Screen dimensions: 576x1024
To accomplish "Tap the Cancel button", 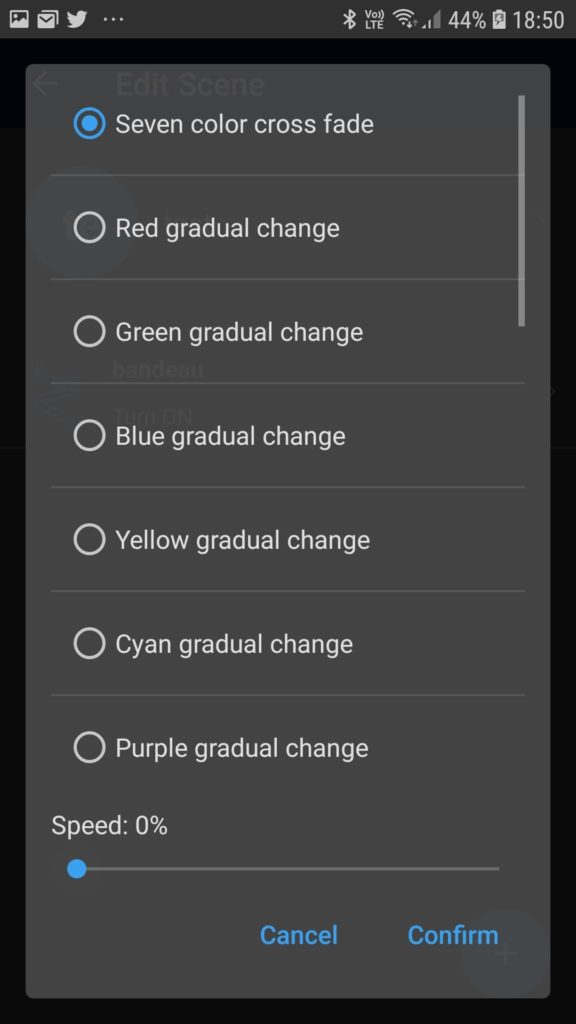I will point(298,935).
